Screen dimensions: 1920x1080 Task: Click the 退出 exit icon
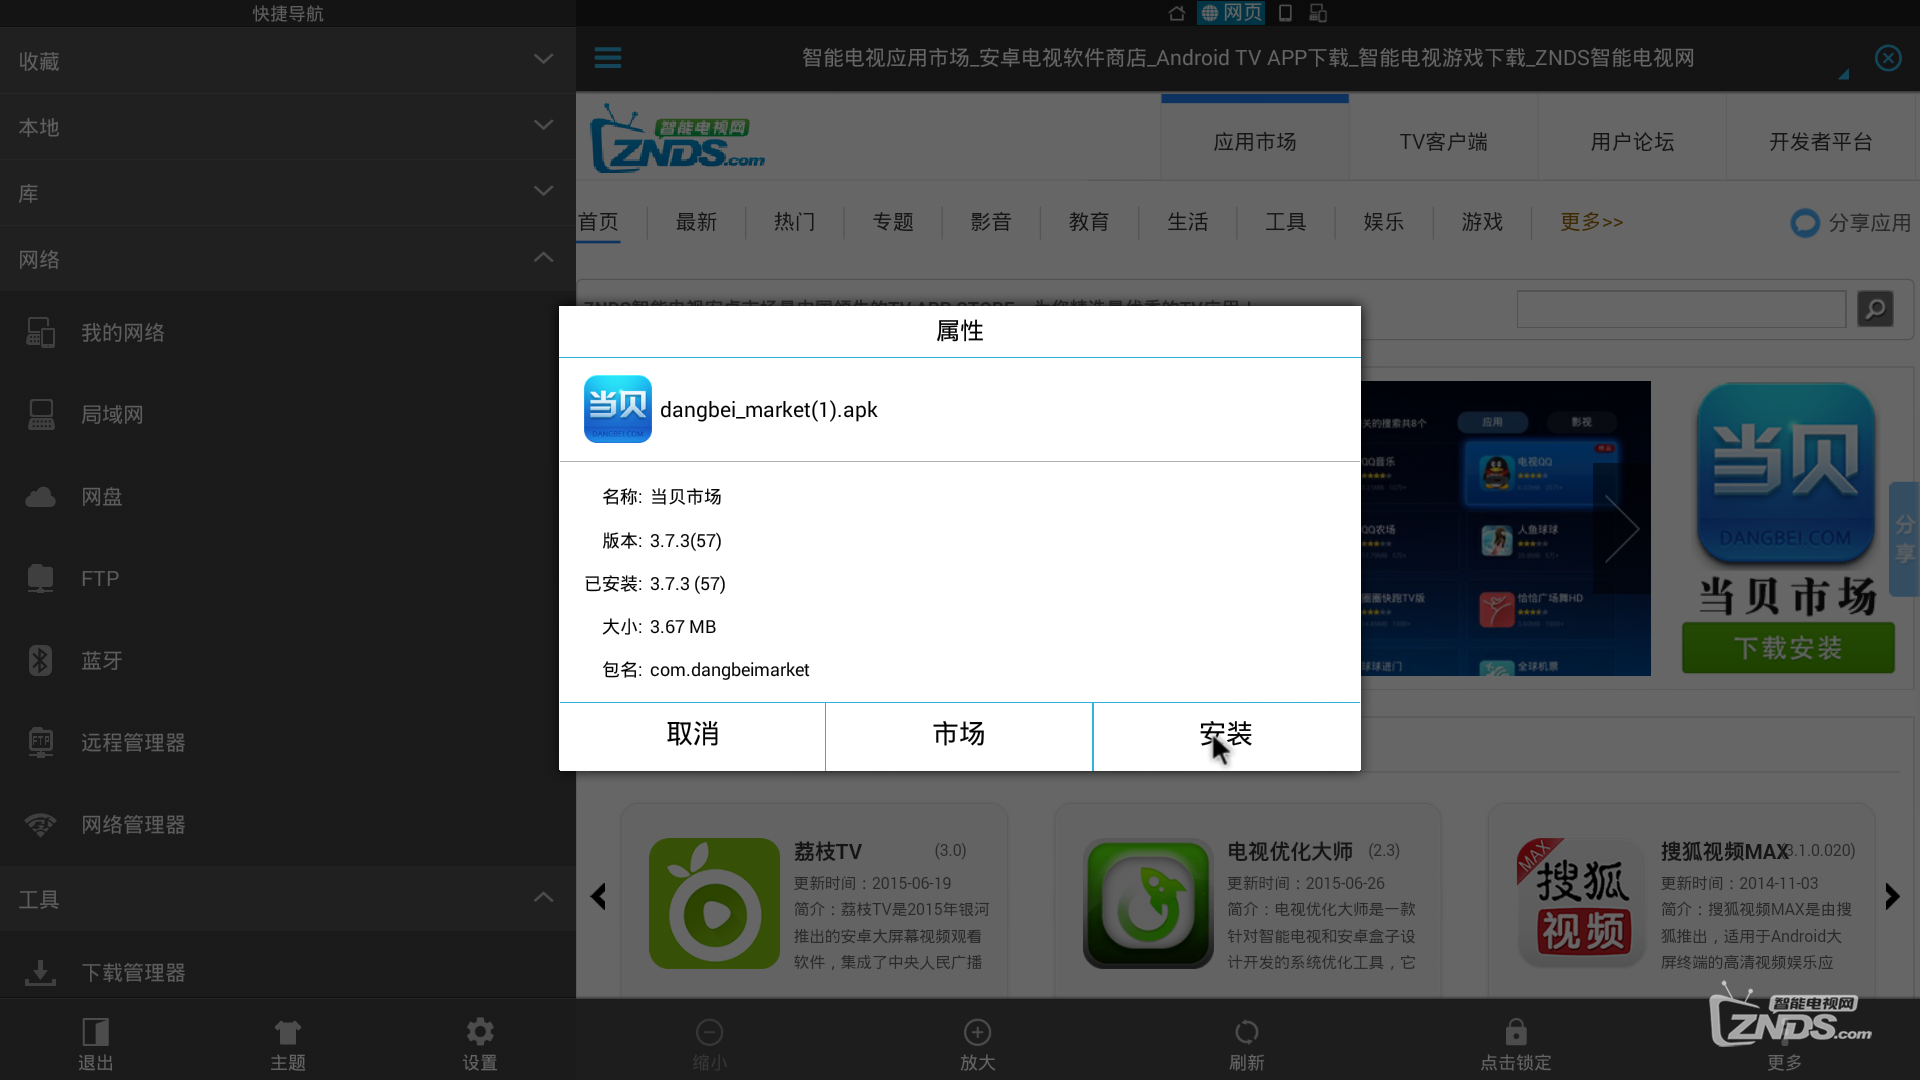point(96,1043)
